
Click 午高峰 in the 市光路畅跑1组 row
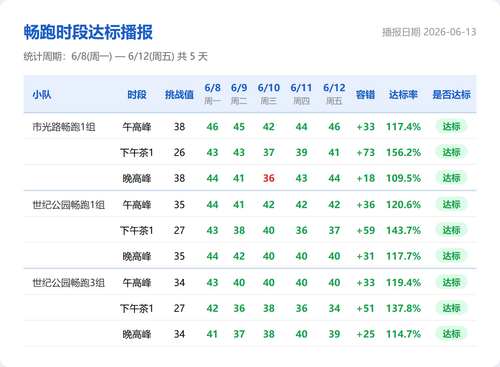coord(137,127)
